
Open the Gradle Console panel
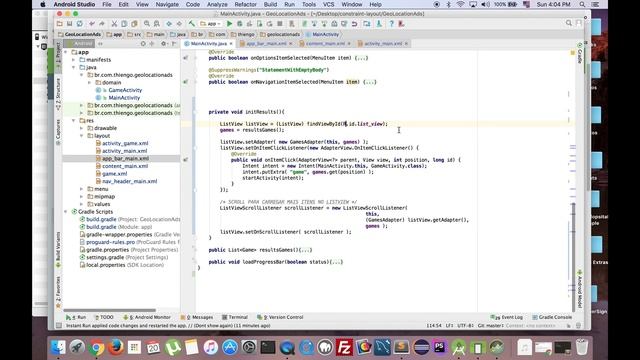tap(552, 317)
